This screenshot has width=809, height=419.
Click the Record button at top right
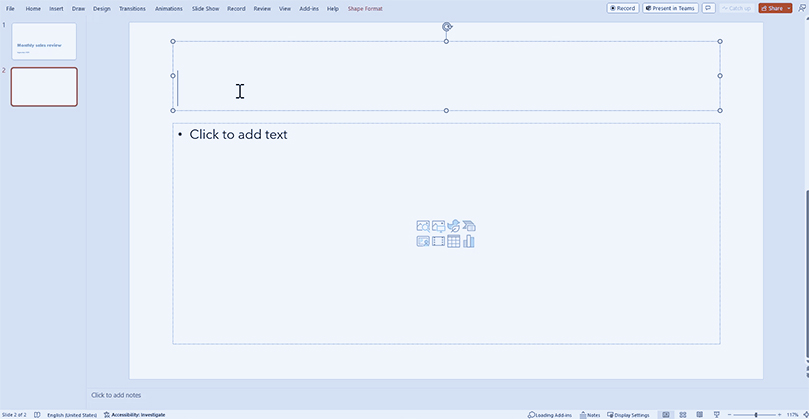623,8
